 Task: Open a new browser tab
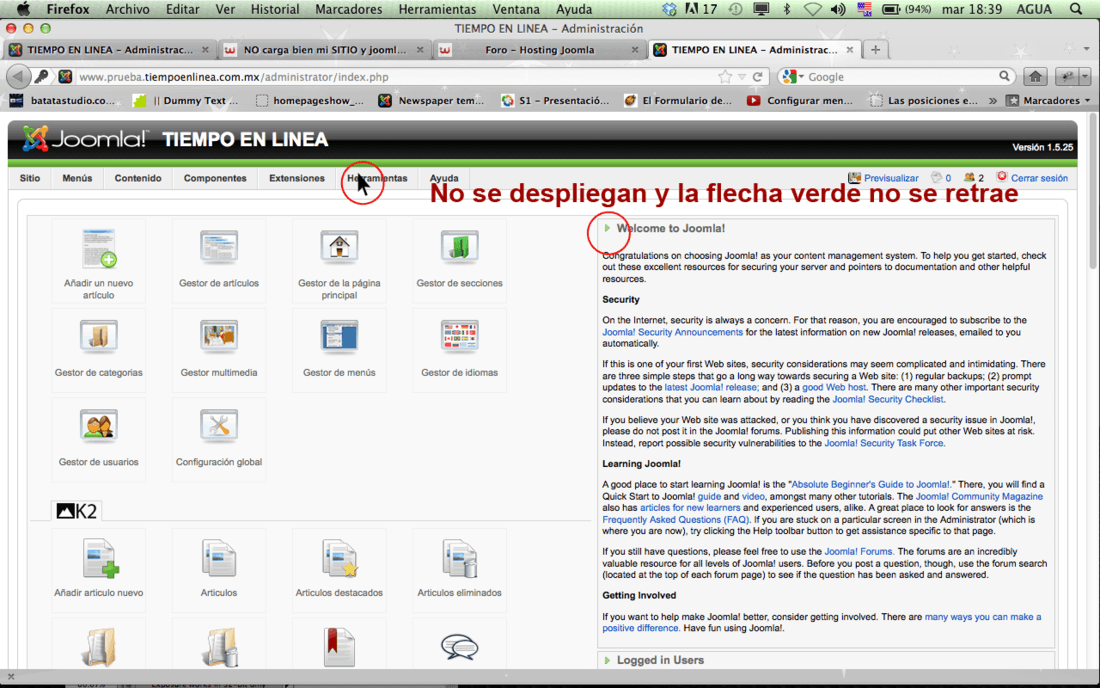[x=876, y=49]
